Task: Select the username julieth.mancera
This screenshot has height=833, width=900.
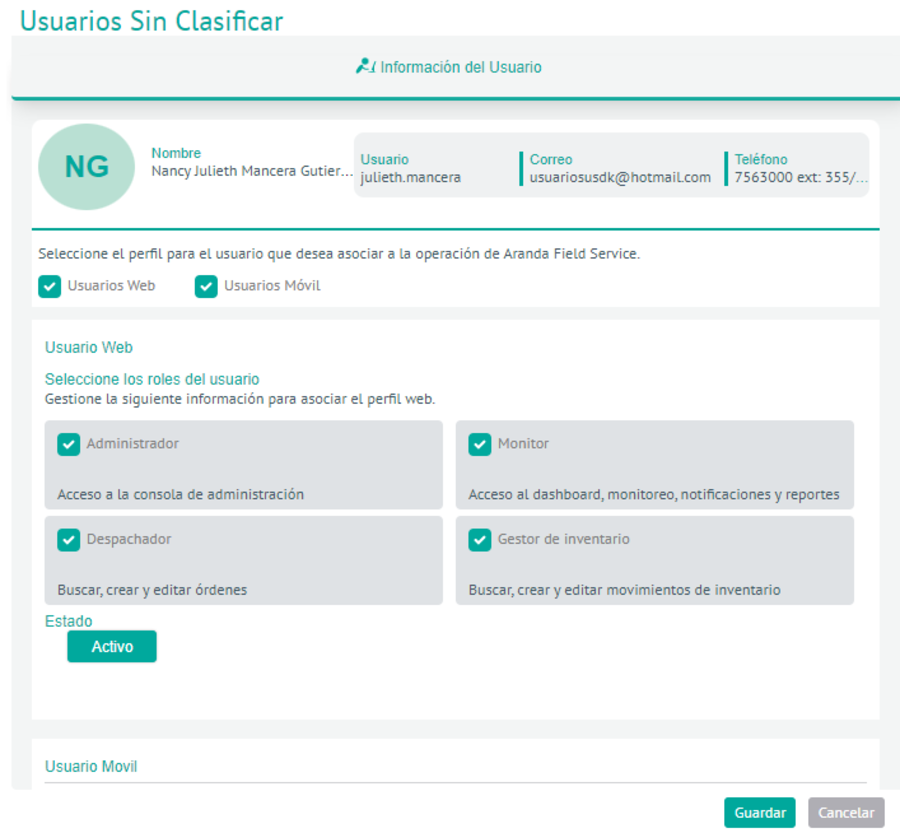Action: pyautogui.click(x=410, y=177)
